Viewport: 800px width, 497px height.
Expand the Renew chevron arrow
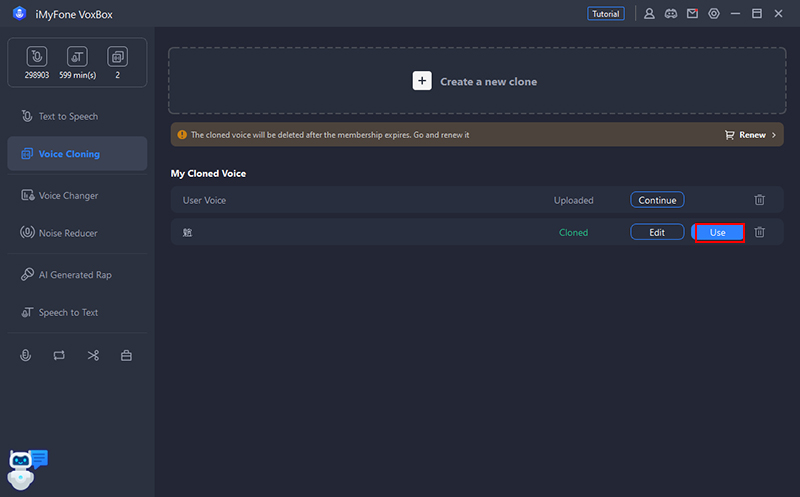coord(774,135)
